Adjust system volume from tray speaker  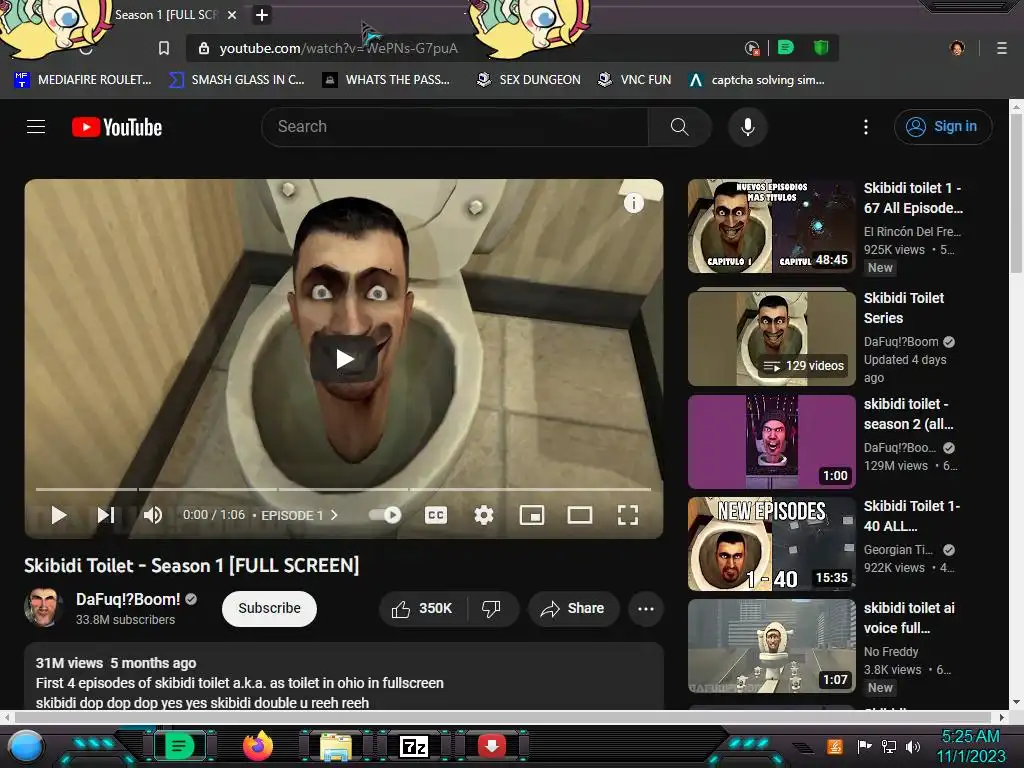[913, 746]
